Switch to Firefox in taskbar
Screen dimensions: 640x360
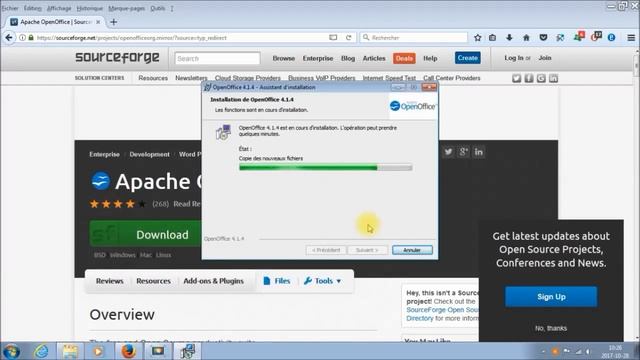point(128,351)
